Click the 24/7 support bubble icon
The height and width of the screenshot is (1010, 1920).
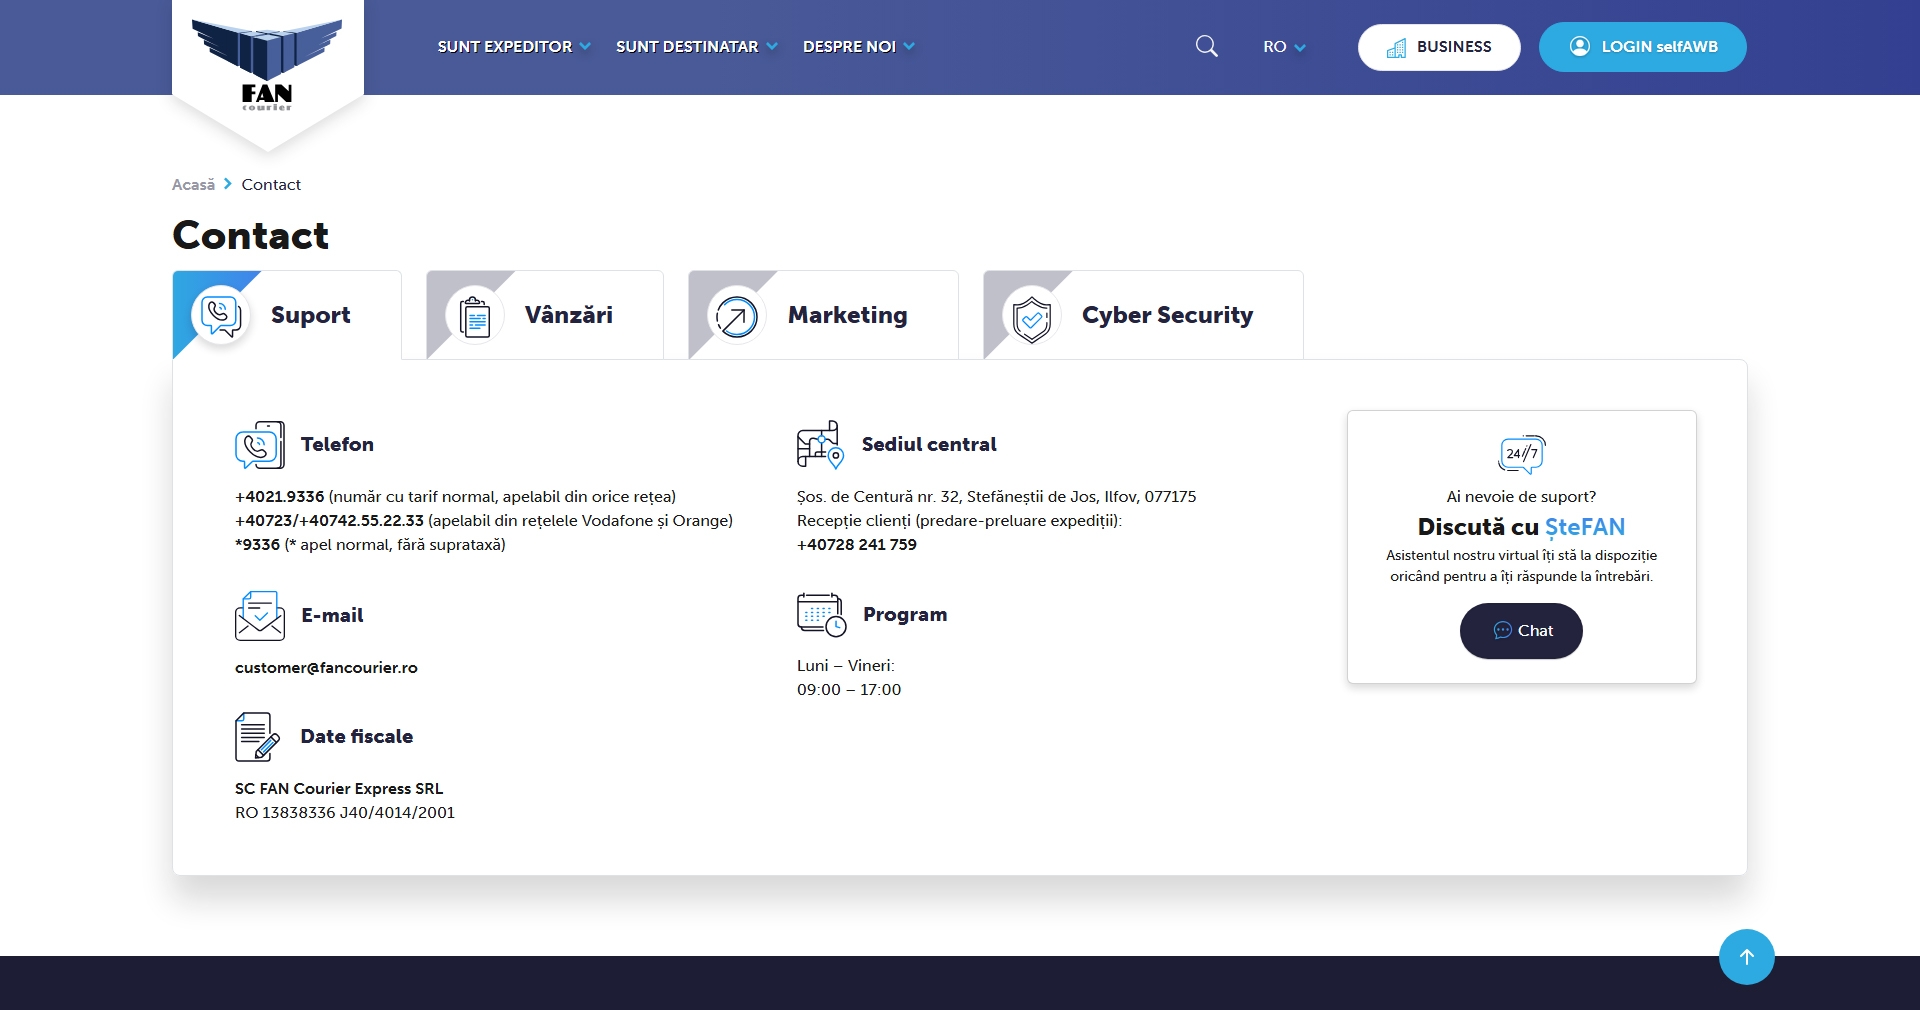1521,454
